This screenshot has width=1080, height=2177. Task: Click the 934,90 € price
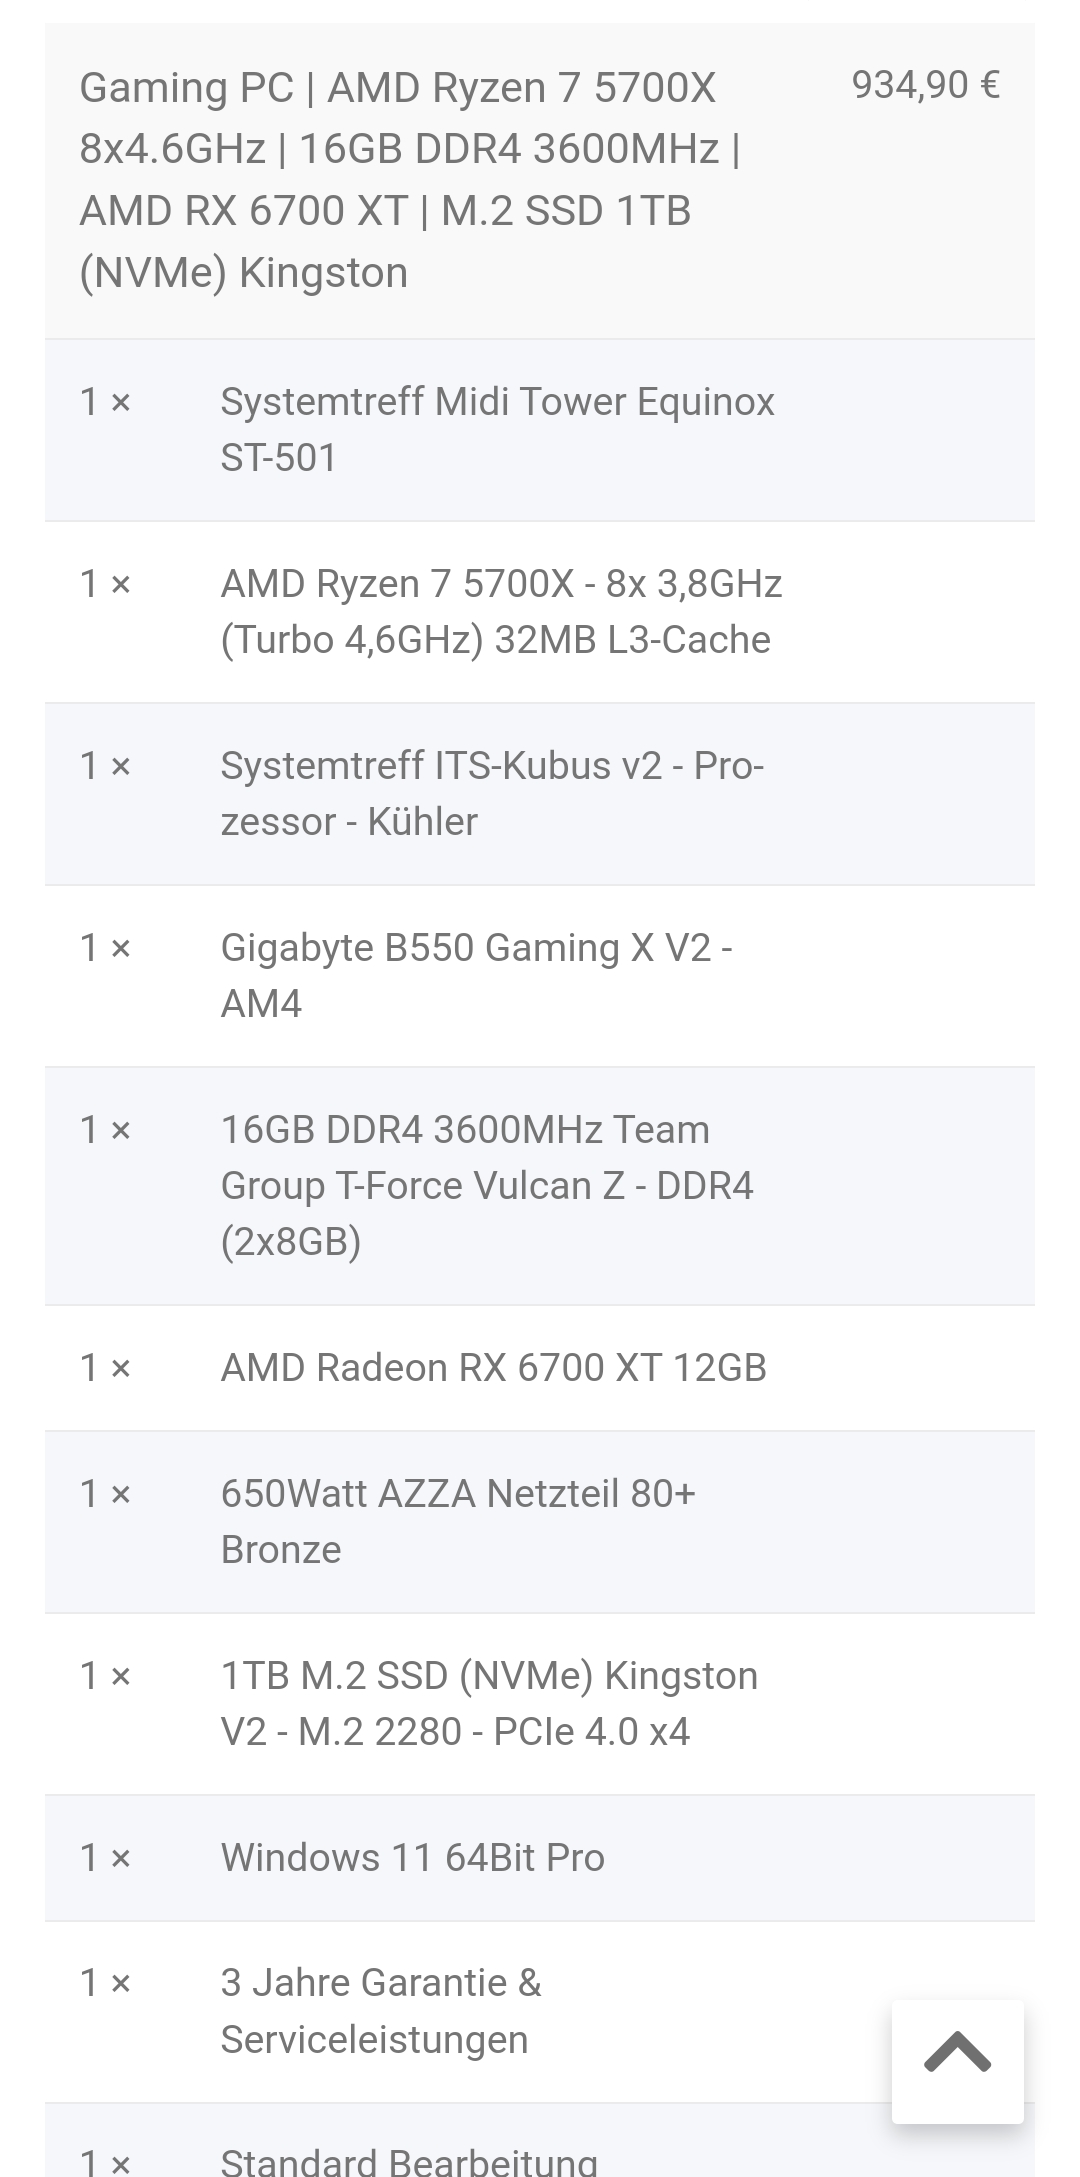pos(925,85)
